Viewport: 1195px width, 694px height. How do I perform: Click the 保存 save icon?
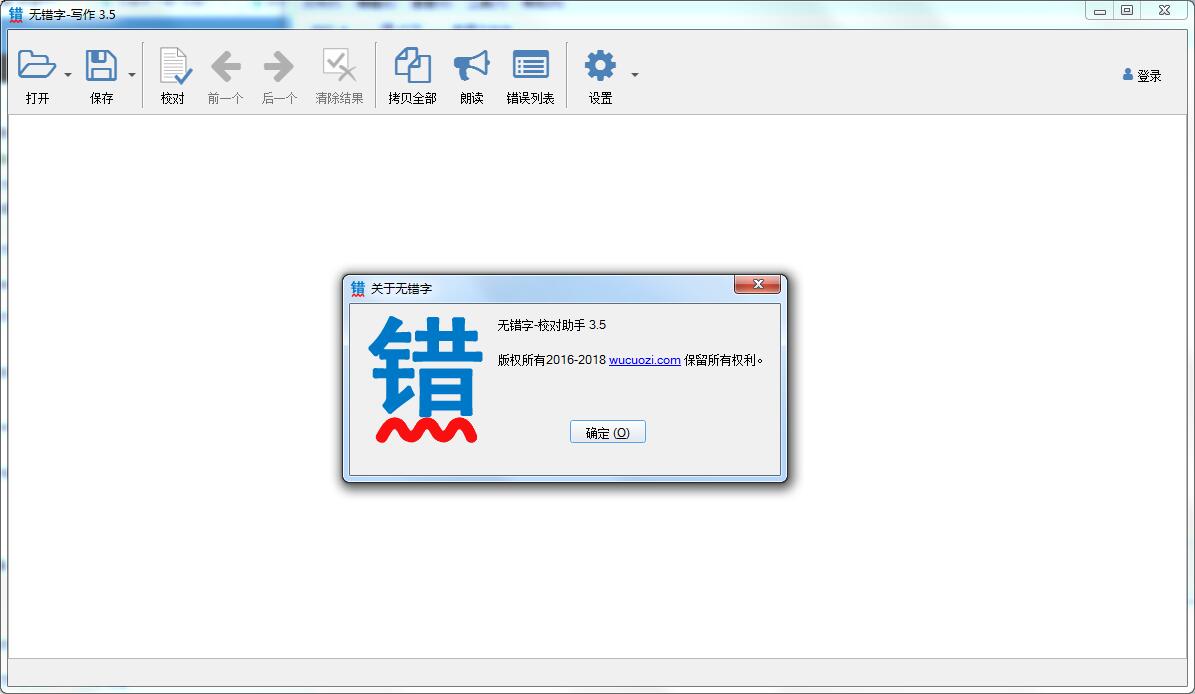pos(101,65)
